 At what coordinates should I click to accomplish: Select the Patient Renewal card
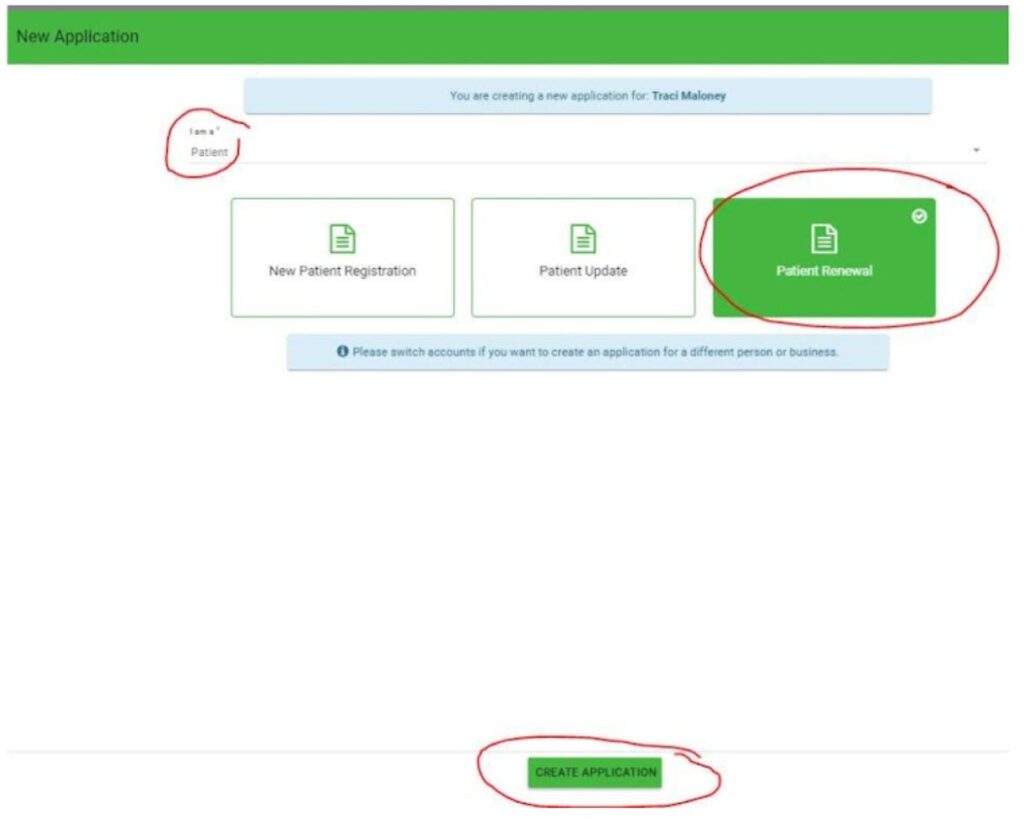pos(824,258)
